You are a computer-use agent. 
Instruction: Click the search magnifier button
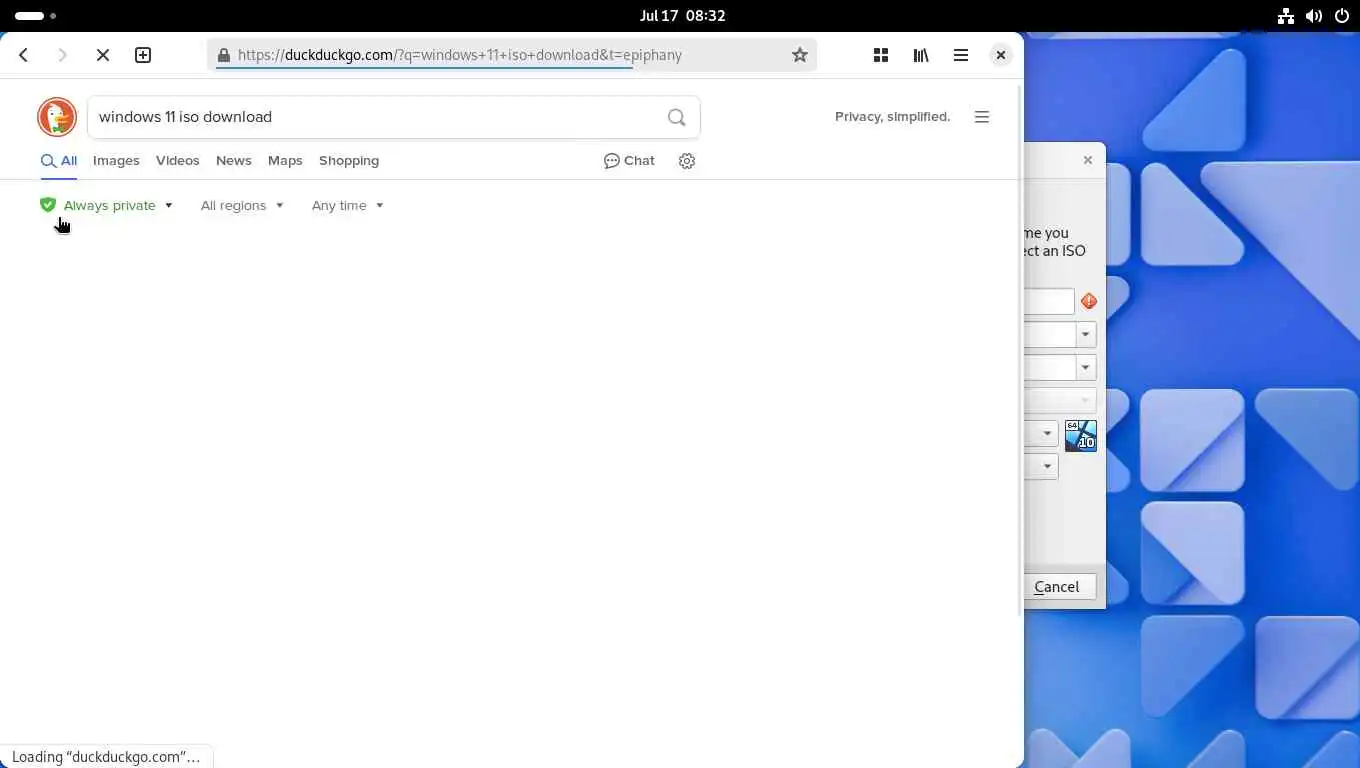click(x=677, y=117)
